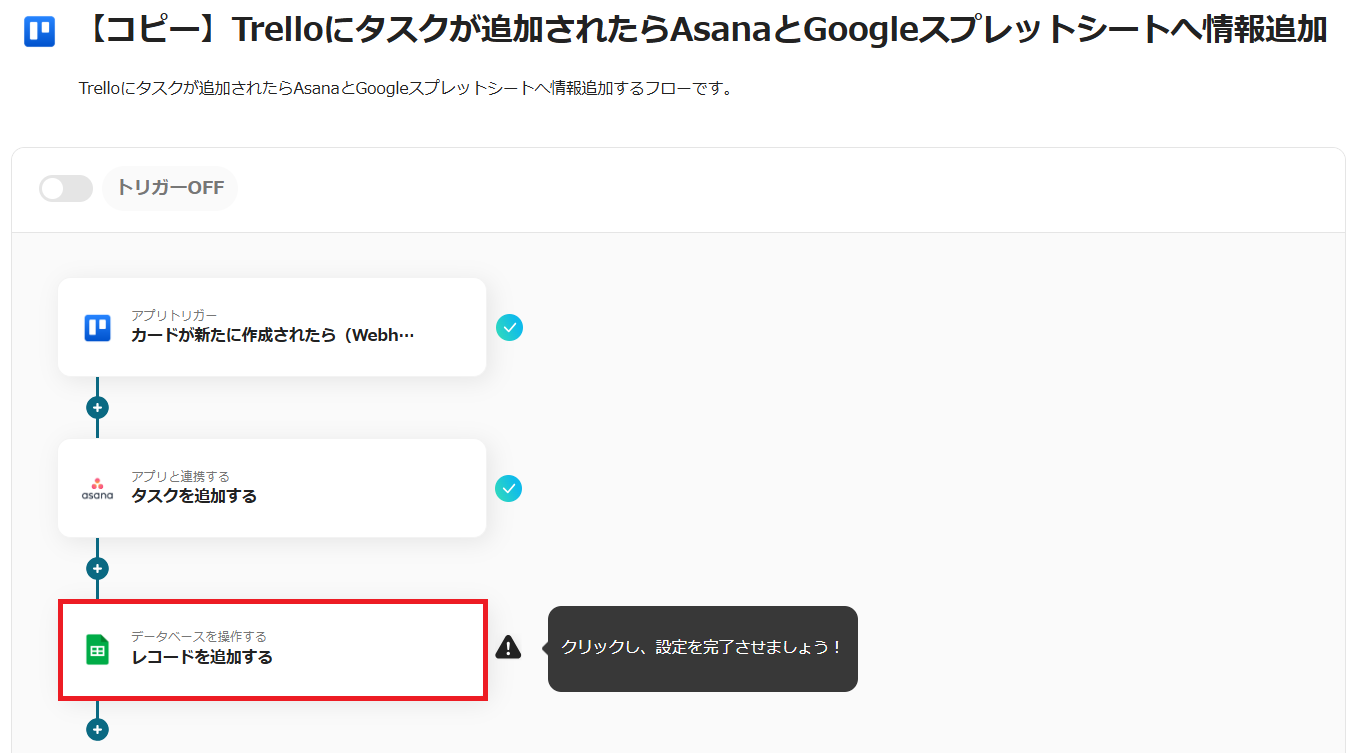Click the warning triangle icon

(508, 648)
